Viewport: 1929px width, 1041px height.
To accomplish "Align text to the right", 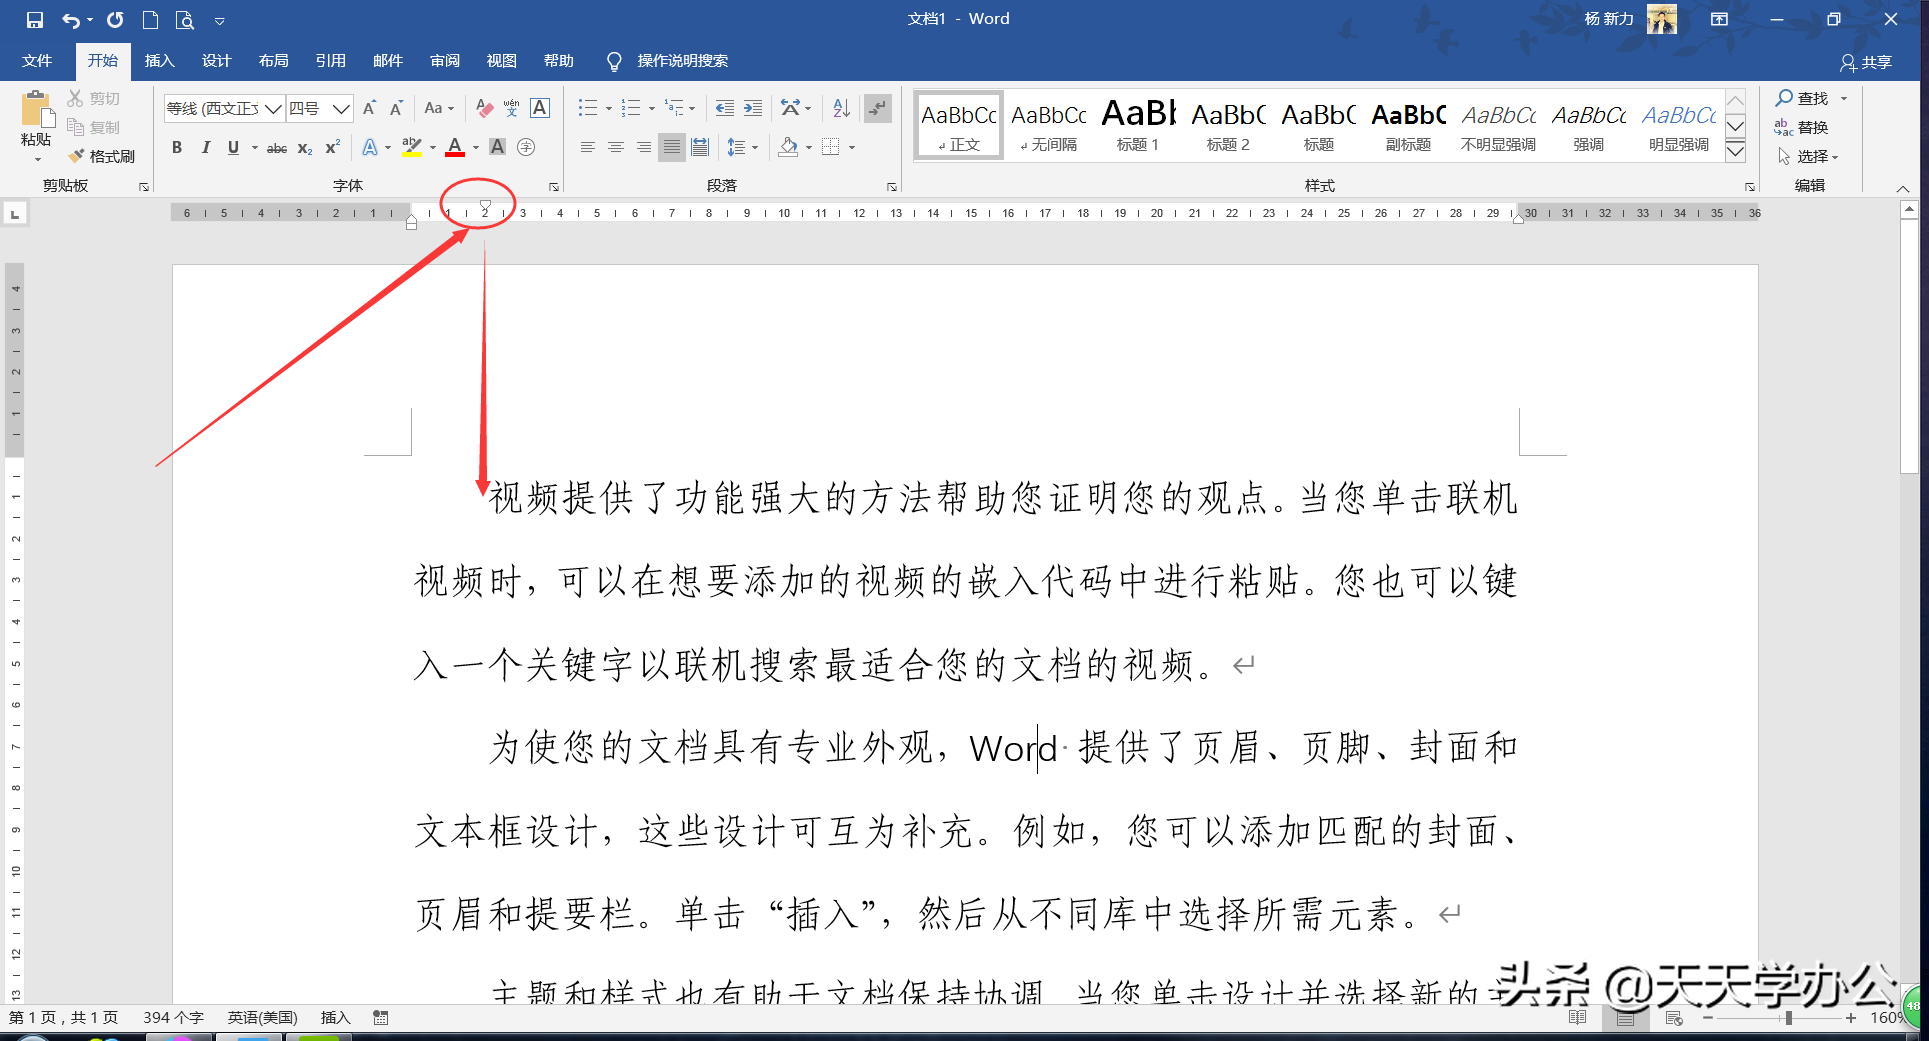I will pos(644,147).
